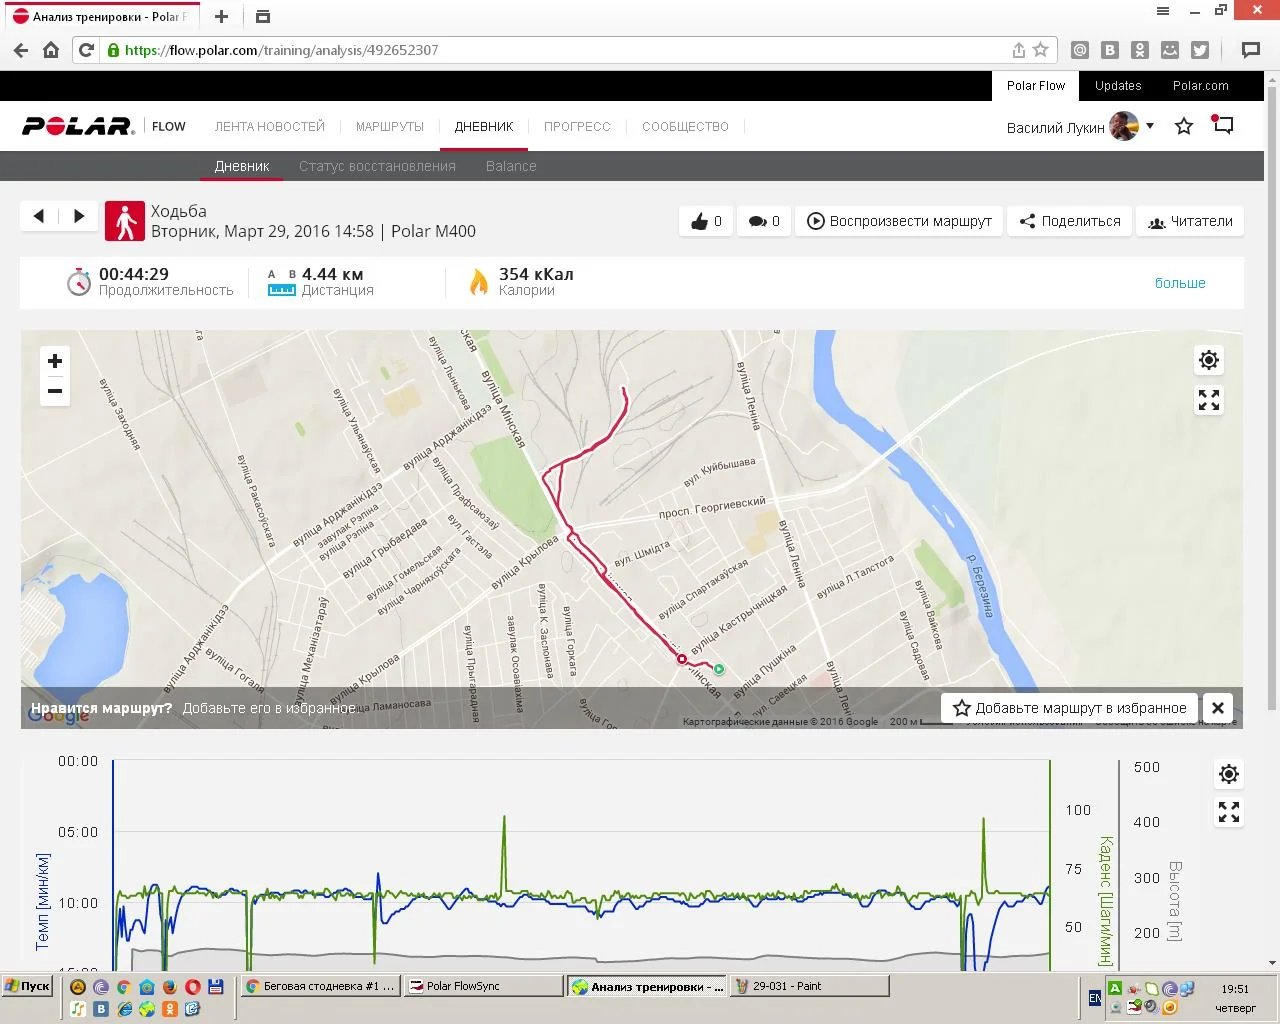Click the EN language indicator in the tray
Viewport: 1280px width, 1024px height.
point(1095,998)
